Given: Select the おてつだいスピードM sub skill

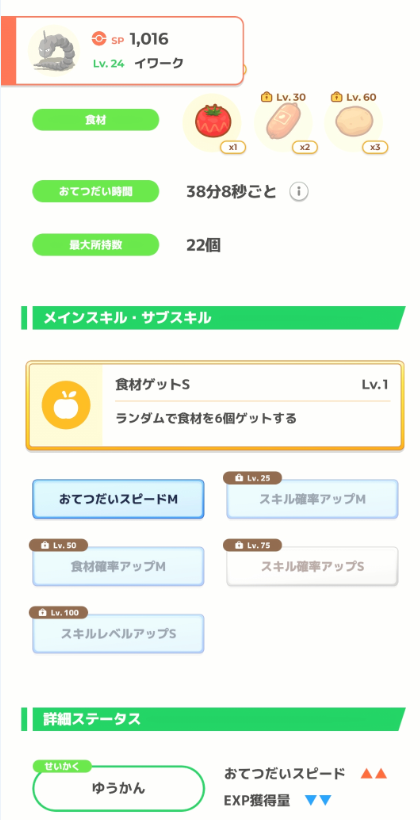Looking at the screenshot, I should pyautogui.click(x=118, y=499).
